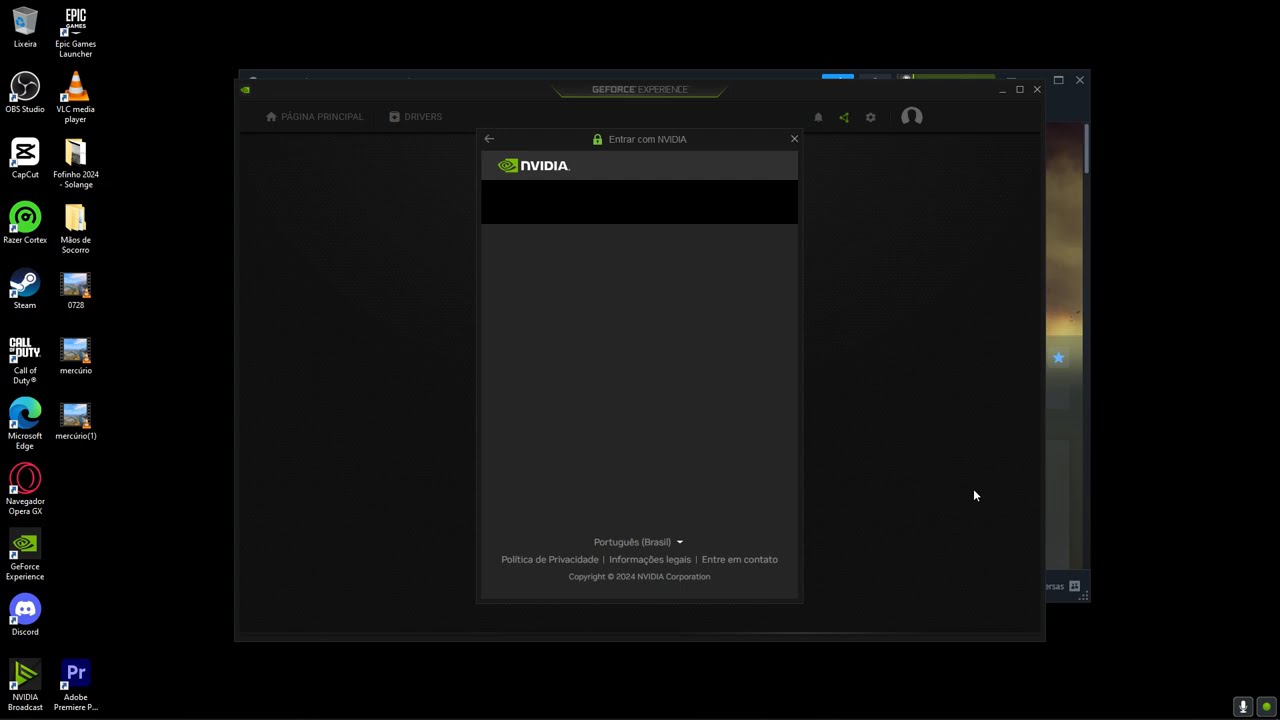Select OBS Studio desktop icon
Viewport: 1280px width, 720px height.
pos(25,92)
